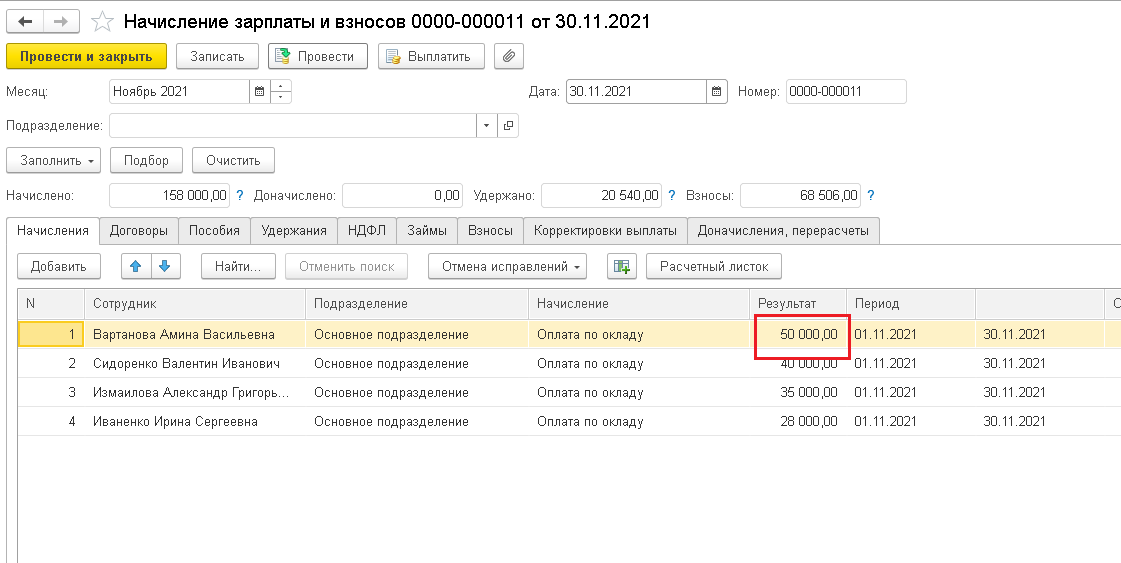The height and width of the screenshot is (563, 1121).
Task: Click the paperclip attachments icon
Action: (509, 56)
